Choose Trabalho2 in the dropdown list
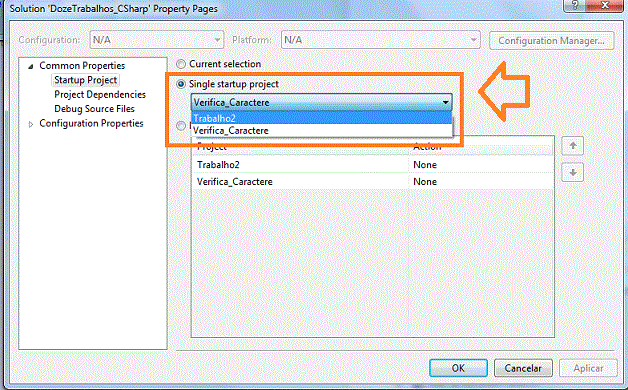 [322, 118]
